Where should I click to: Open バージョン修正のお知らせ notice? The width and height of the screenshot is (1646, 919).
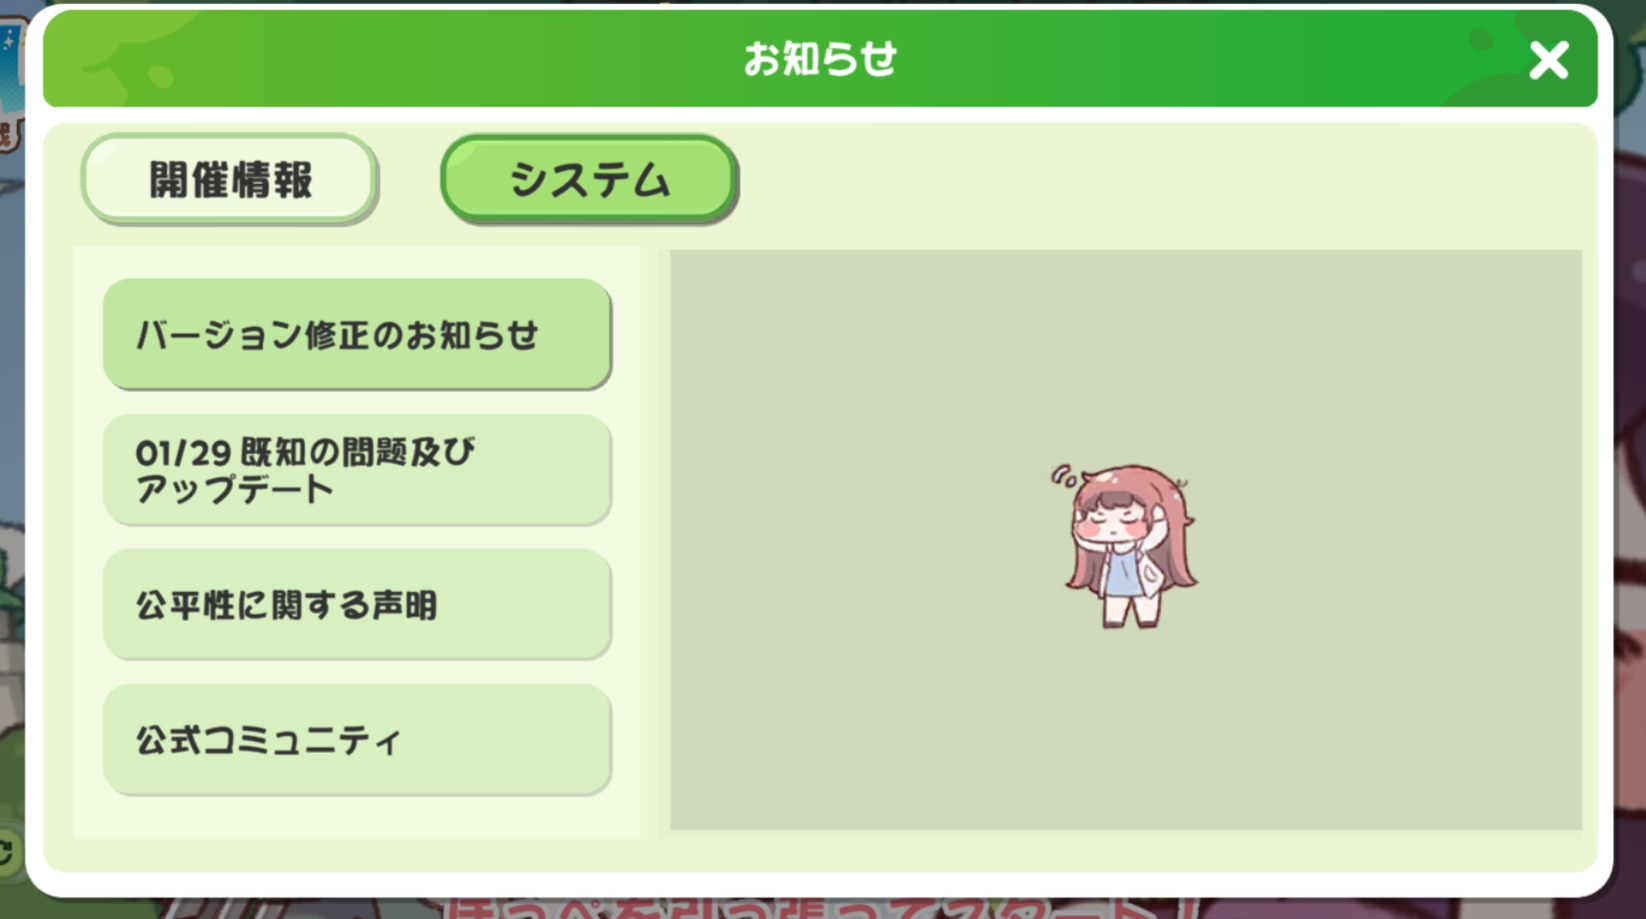[357, 334]
